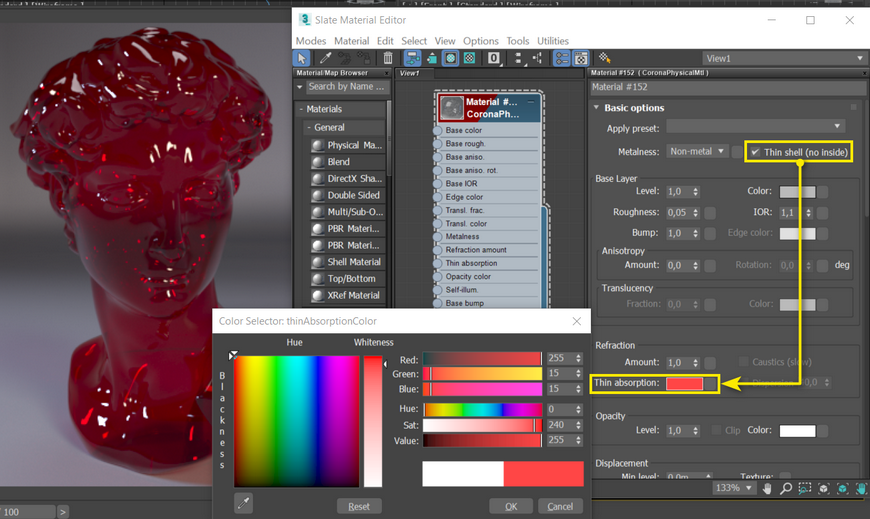
Task: Enable the Opacity Clip checkbox
Action: point(717,431)
